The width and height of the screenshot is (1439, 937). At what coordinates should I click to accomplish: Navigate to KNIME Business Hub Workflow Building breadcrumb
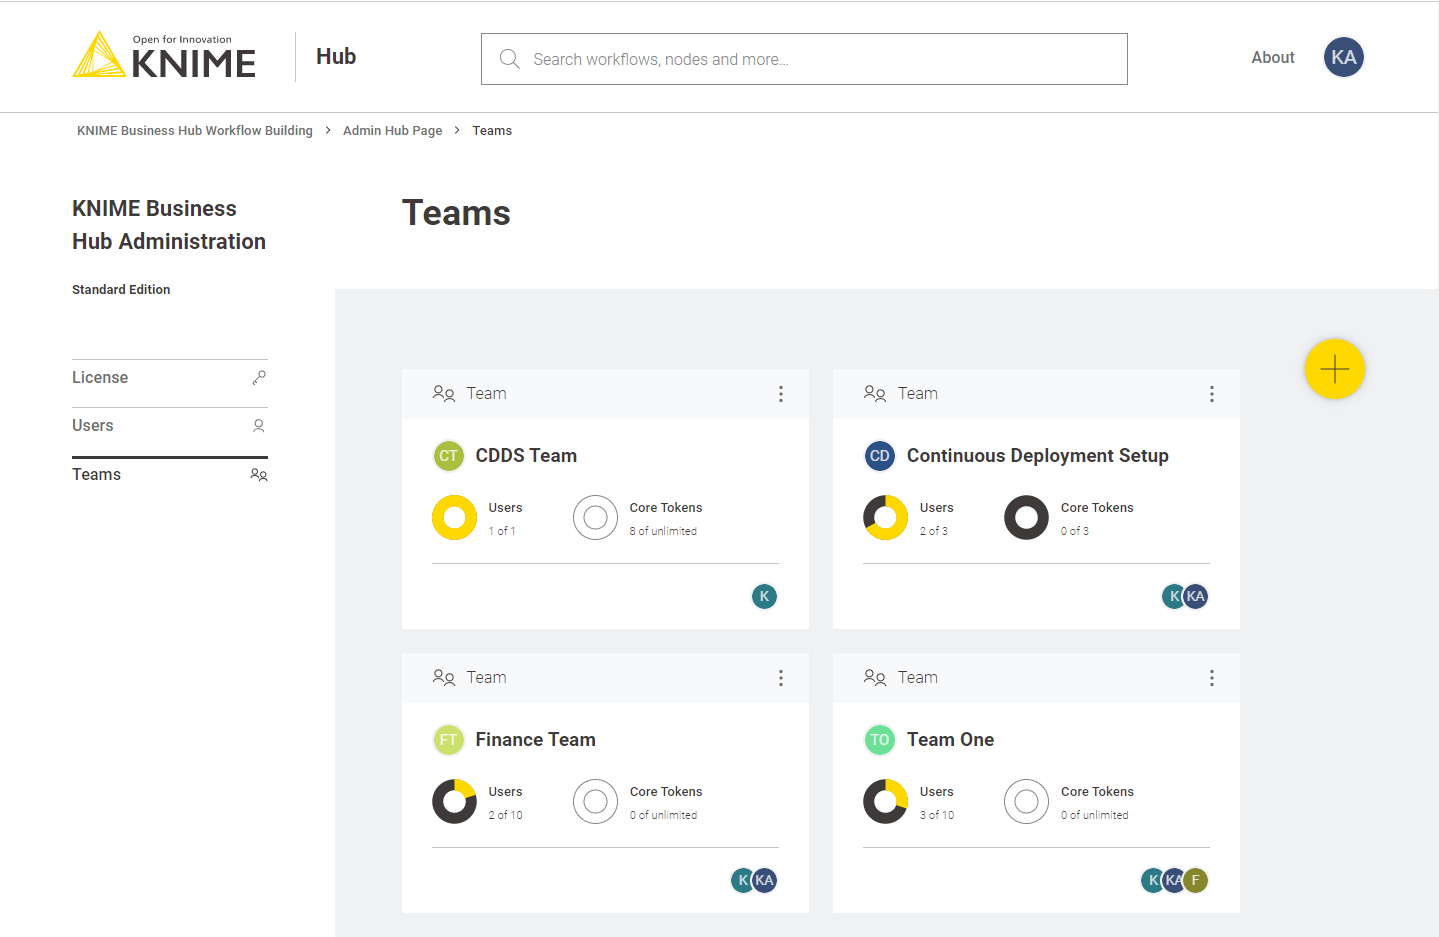[195, 131]
